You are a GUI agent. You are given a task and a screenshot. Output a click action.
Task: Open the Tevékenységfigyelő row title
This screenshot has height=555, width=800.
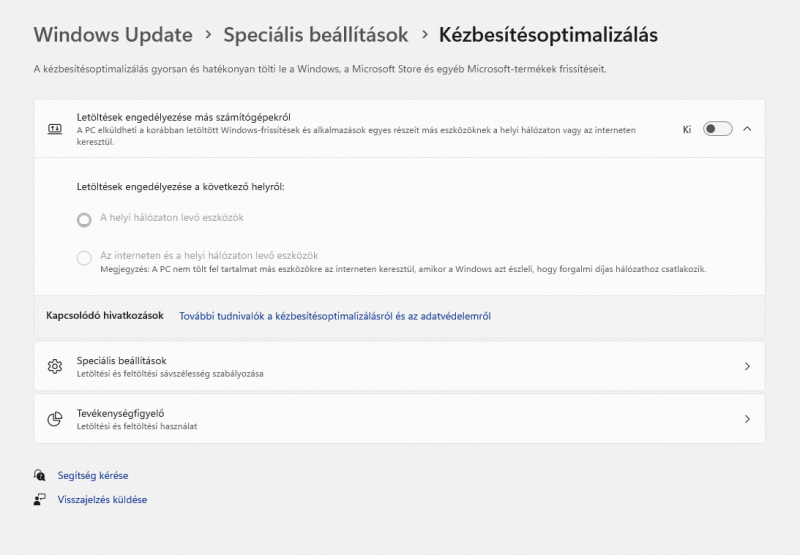[120, 413]
